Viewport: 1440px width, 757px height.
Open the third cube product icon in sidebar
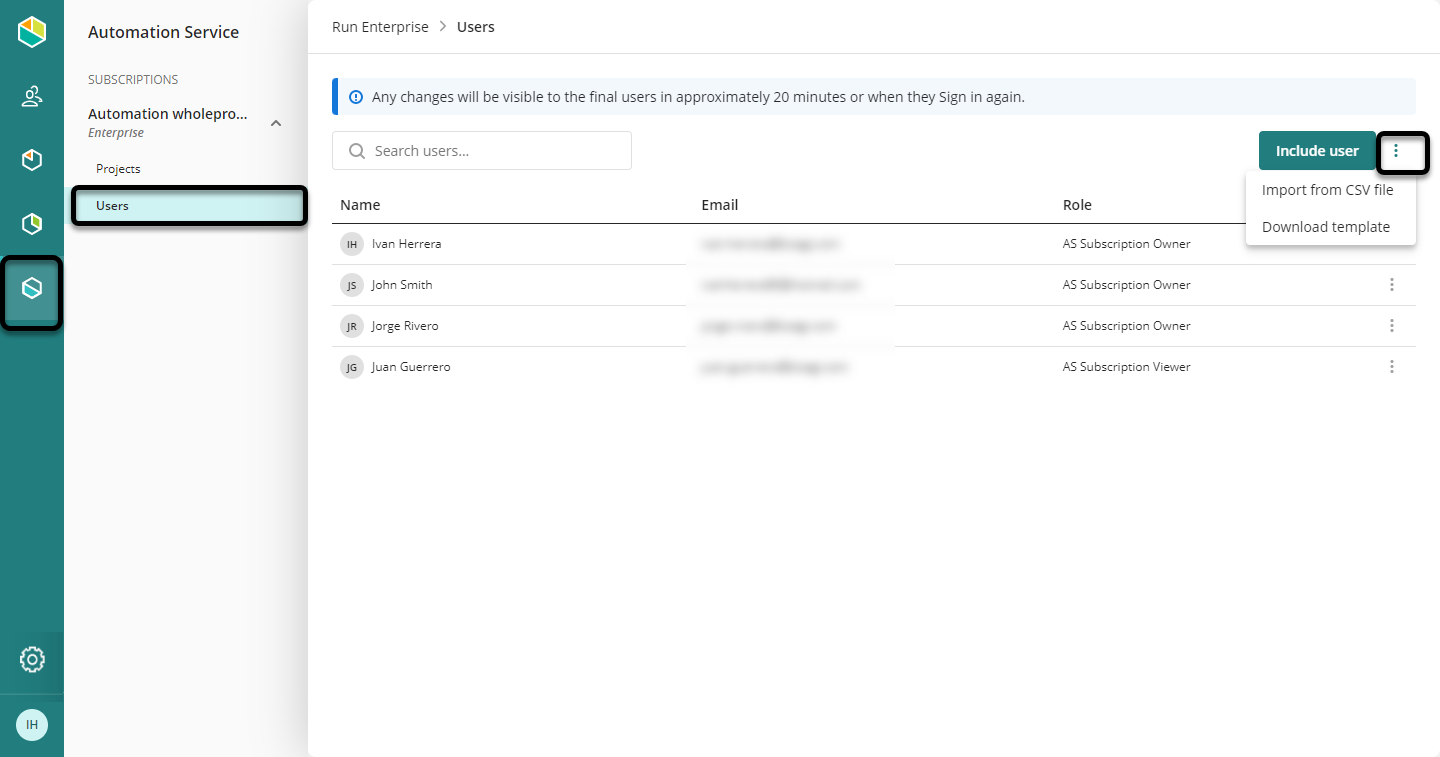(32, 223)
